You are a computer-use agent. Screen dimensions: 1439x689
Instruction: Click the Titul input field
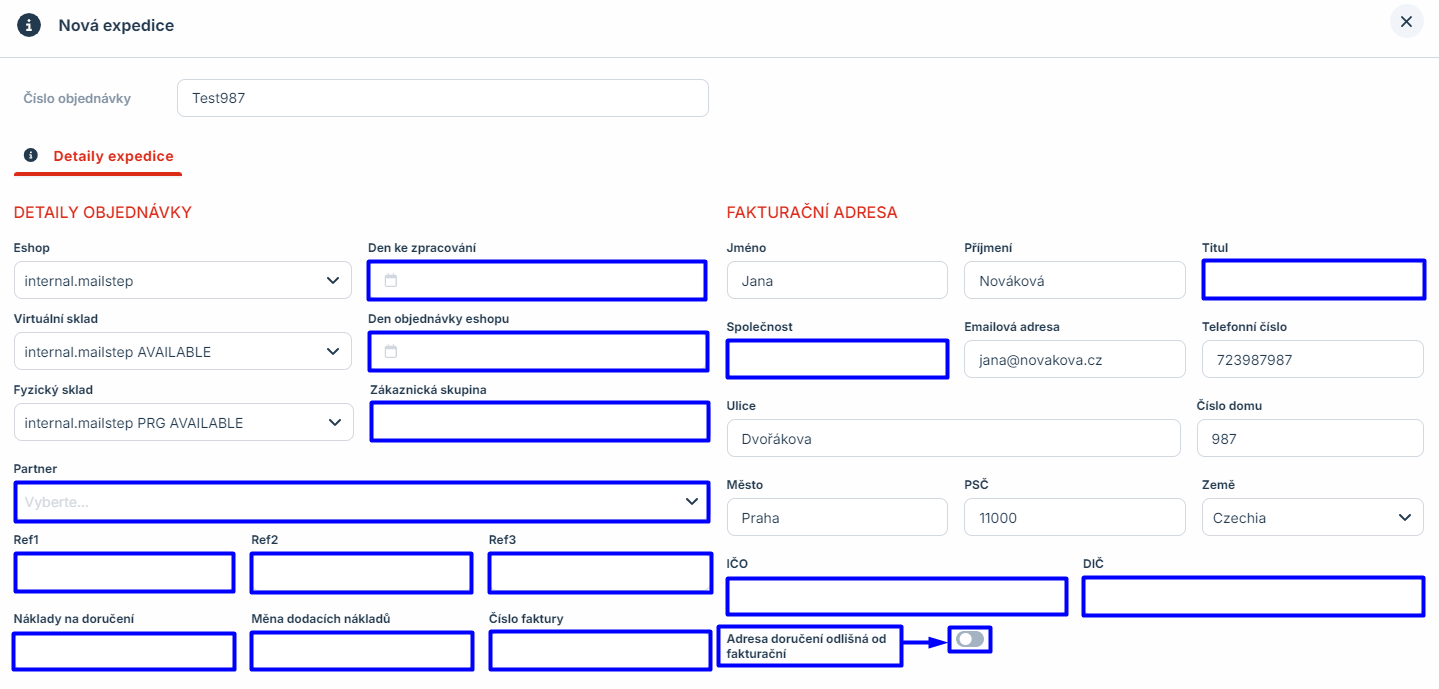[x=1312, y=280]
